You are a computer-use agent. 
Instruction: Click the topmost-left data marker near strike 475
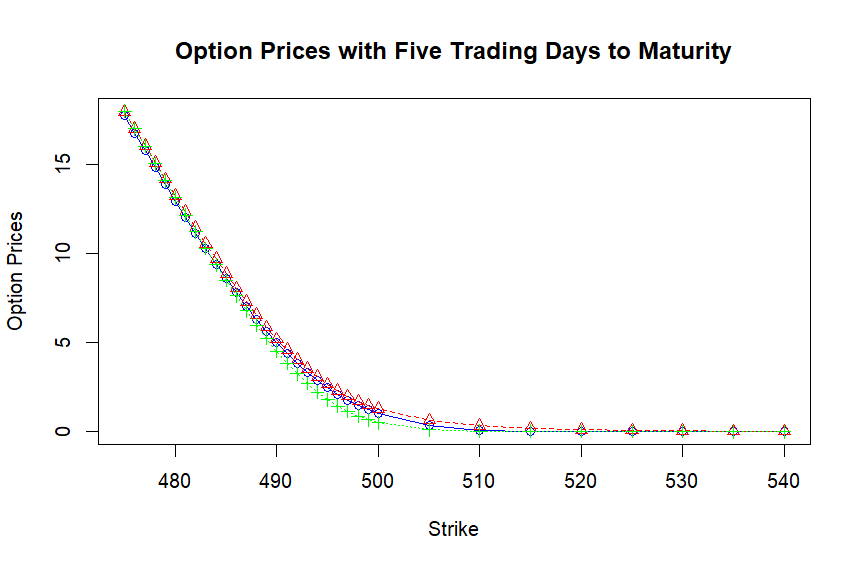point(124,113)
